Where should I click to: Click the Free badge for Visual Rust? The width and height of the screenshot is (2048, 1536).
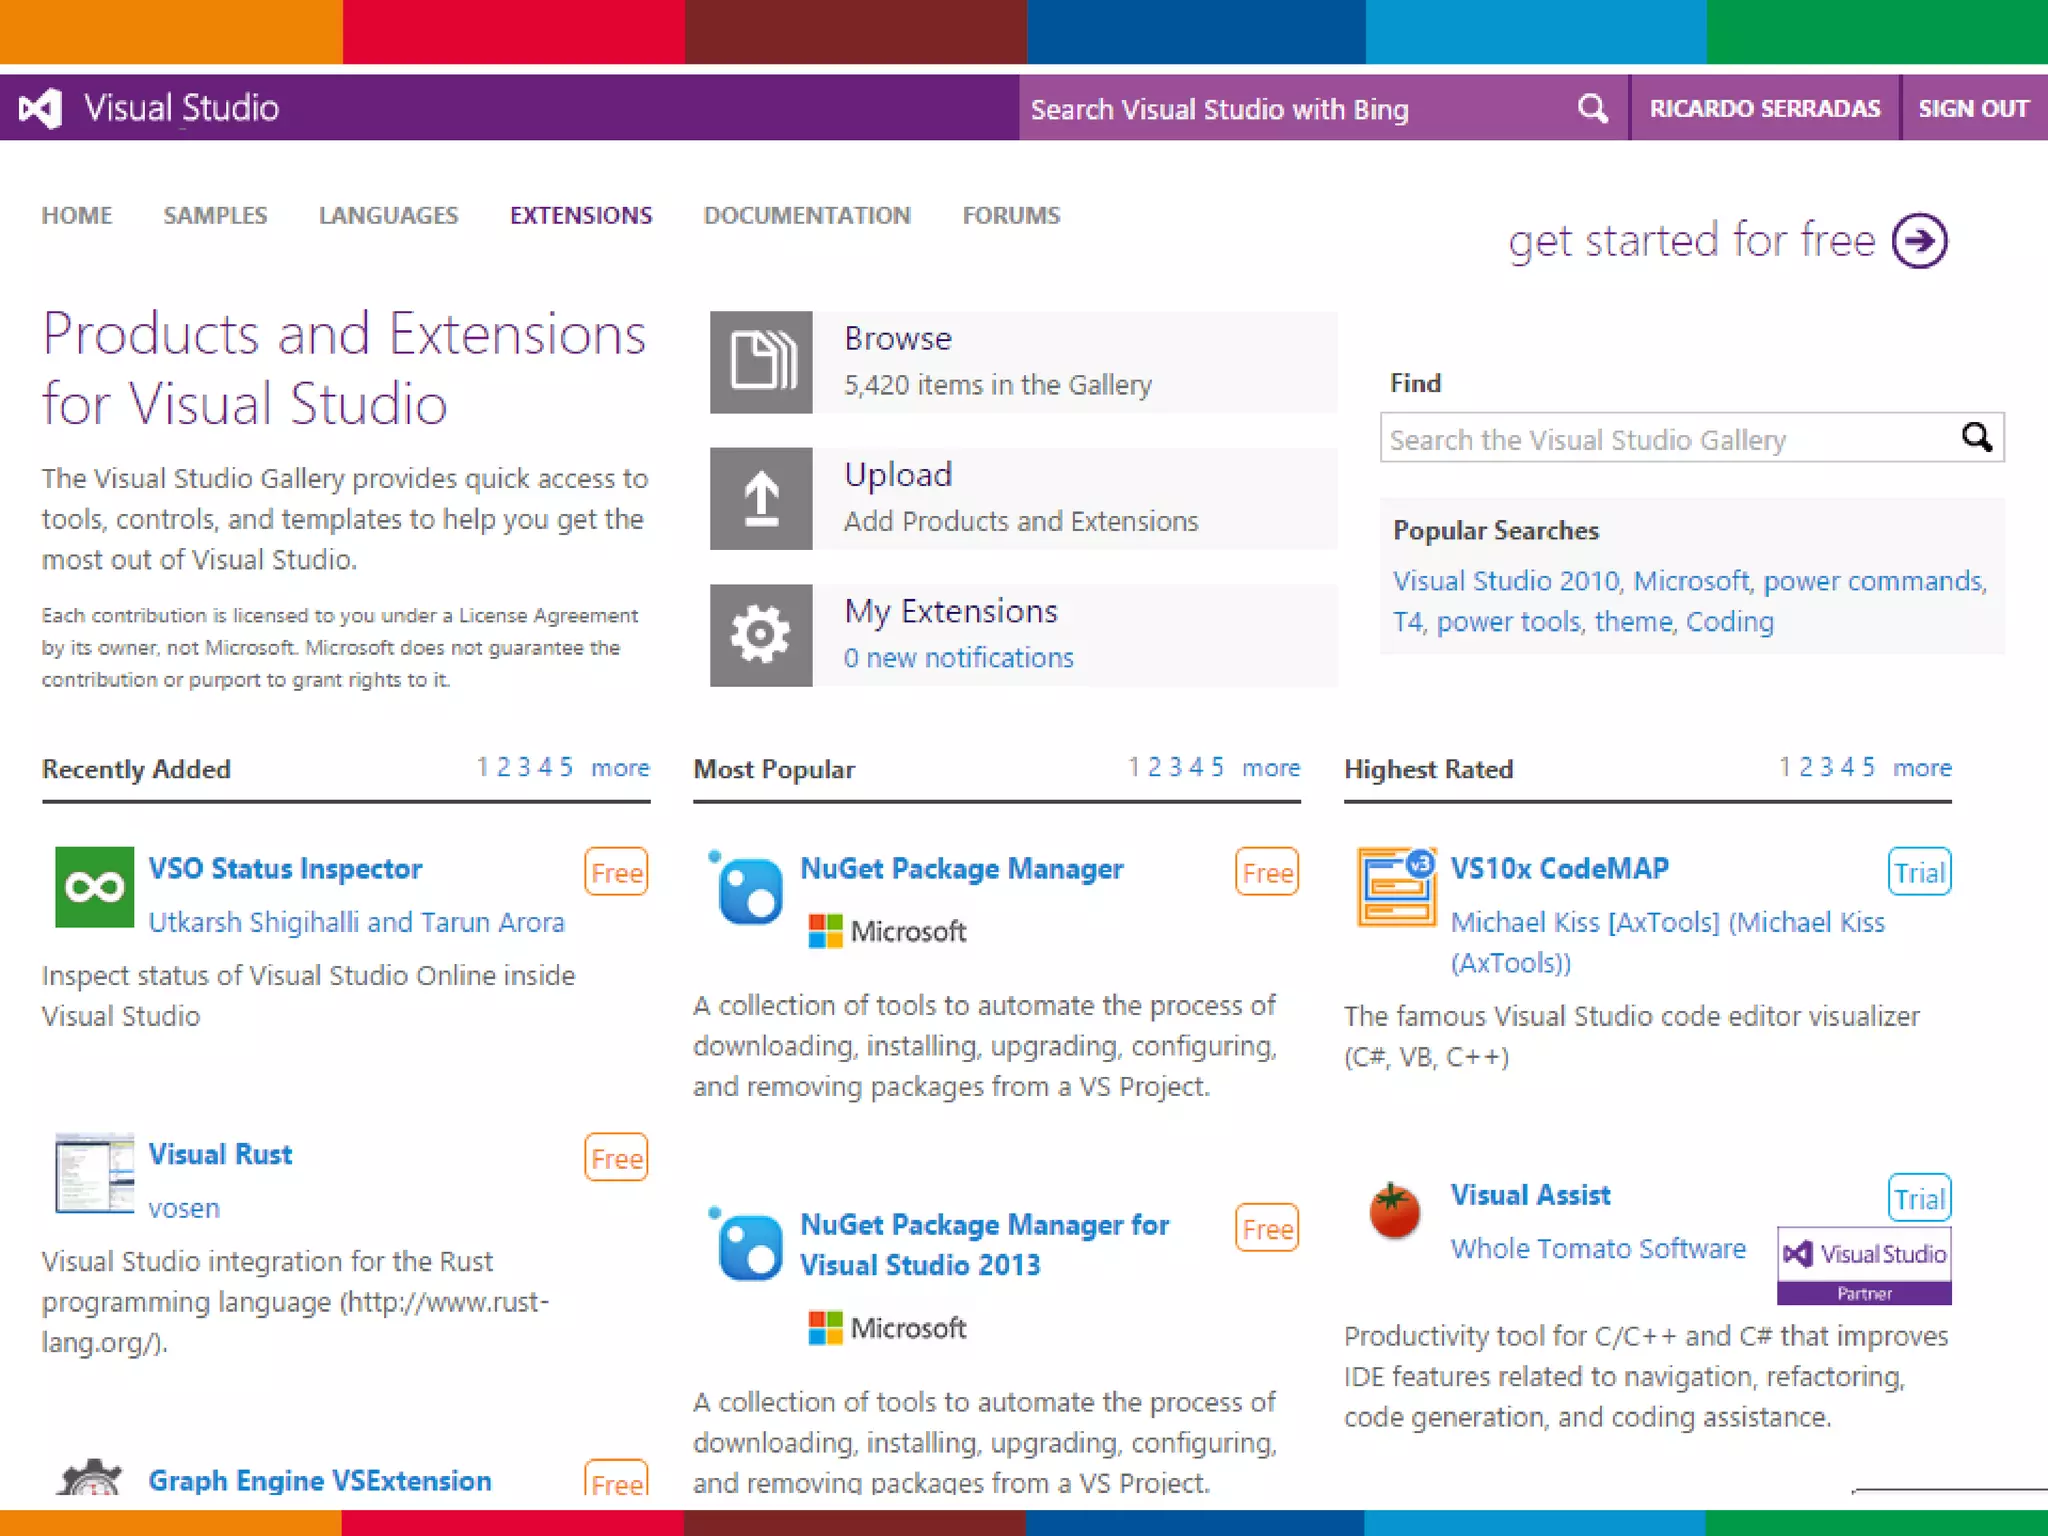pos(616,1158)
